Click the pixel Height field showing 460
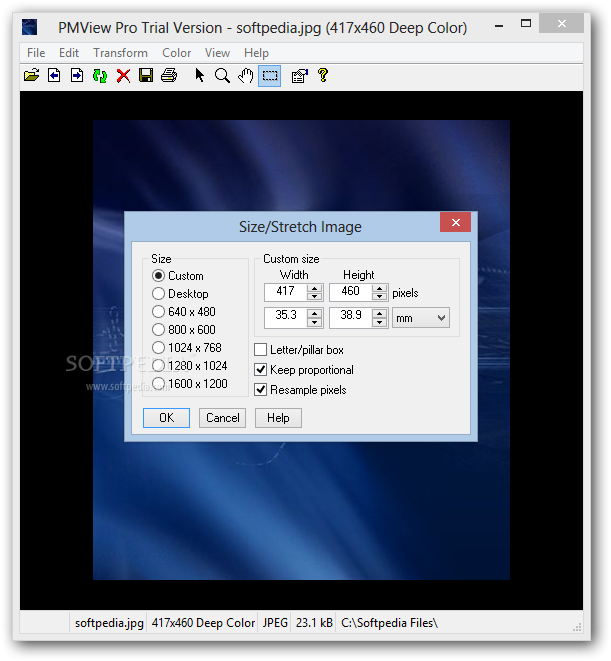The height and width of the screenshot is (661, 611). pos(351,292)
